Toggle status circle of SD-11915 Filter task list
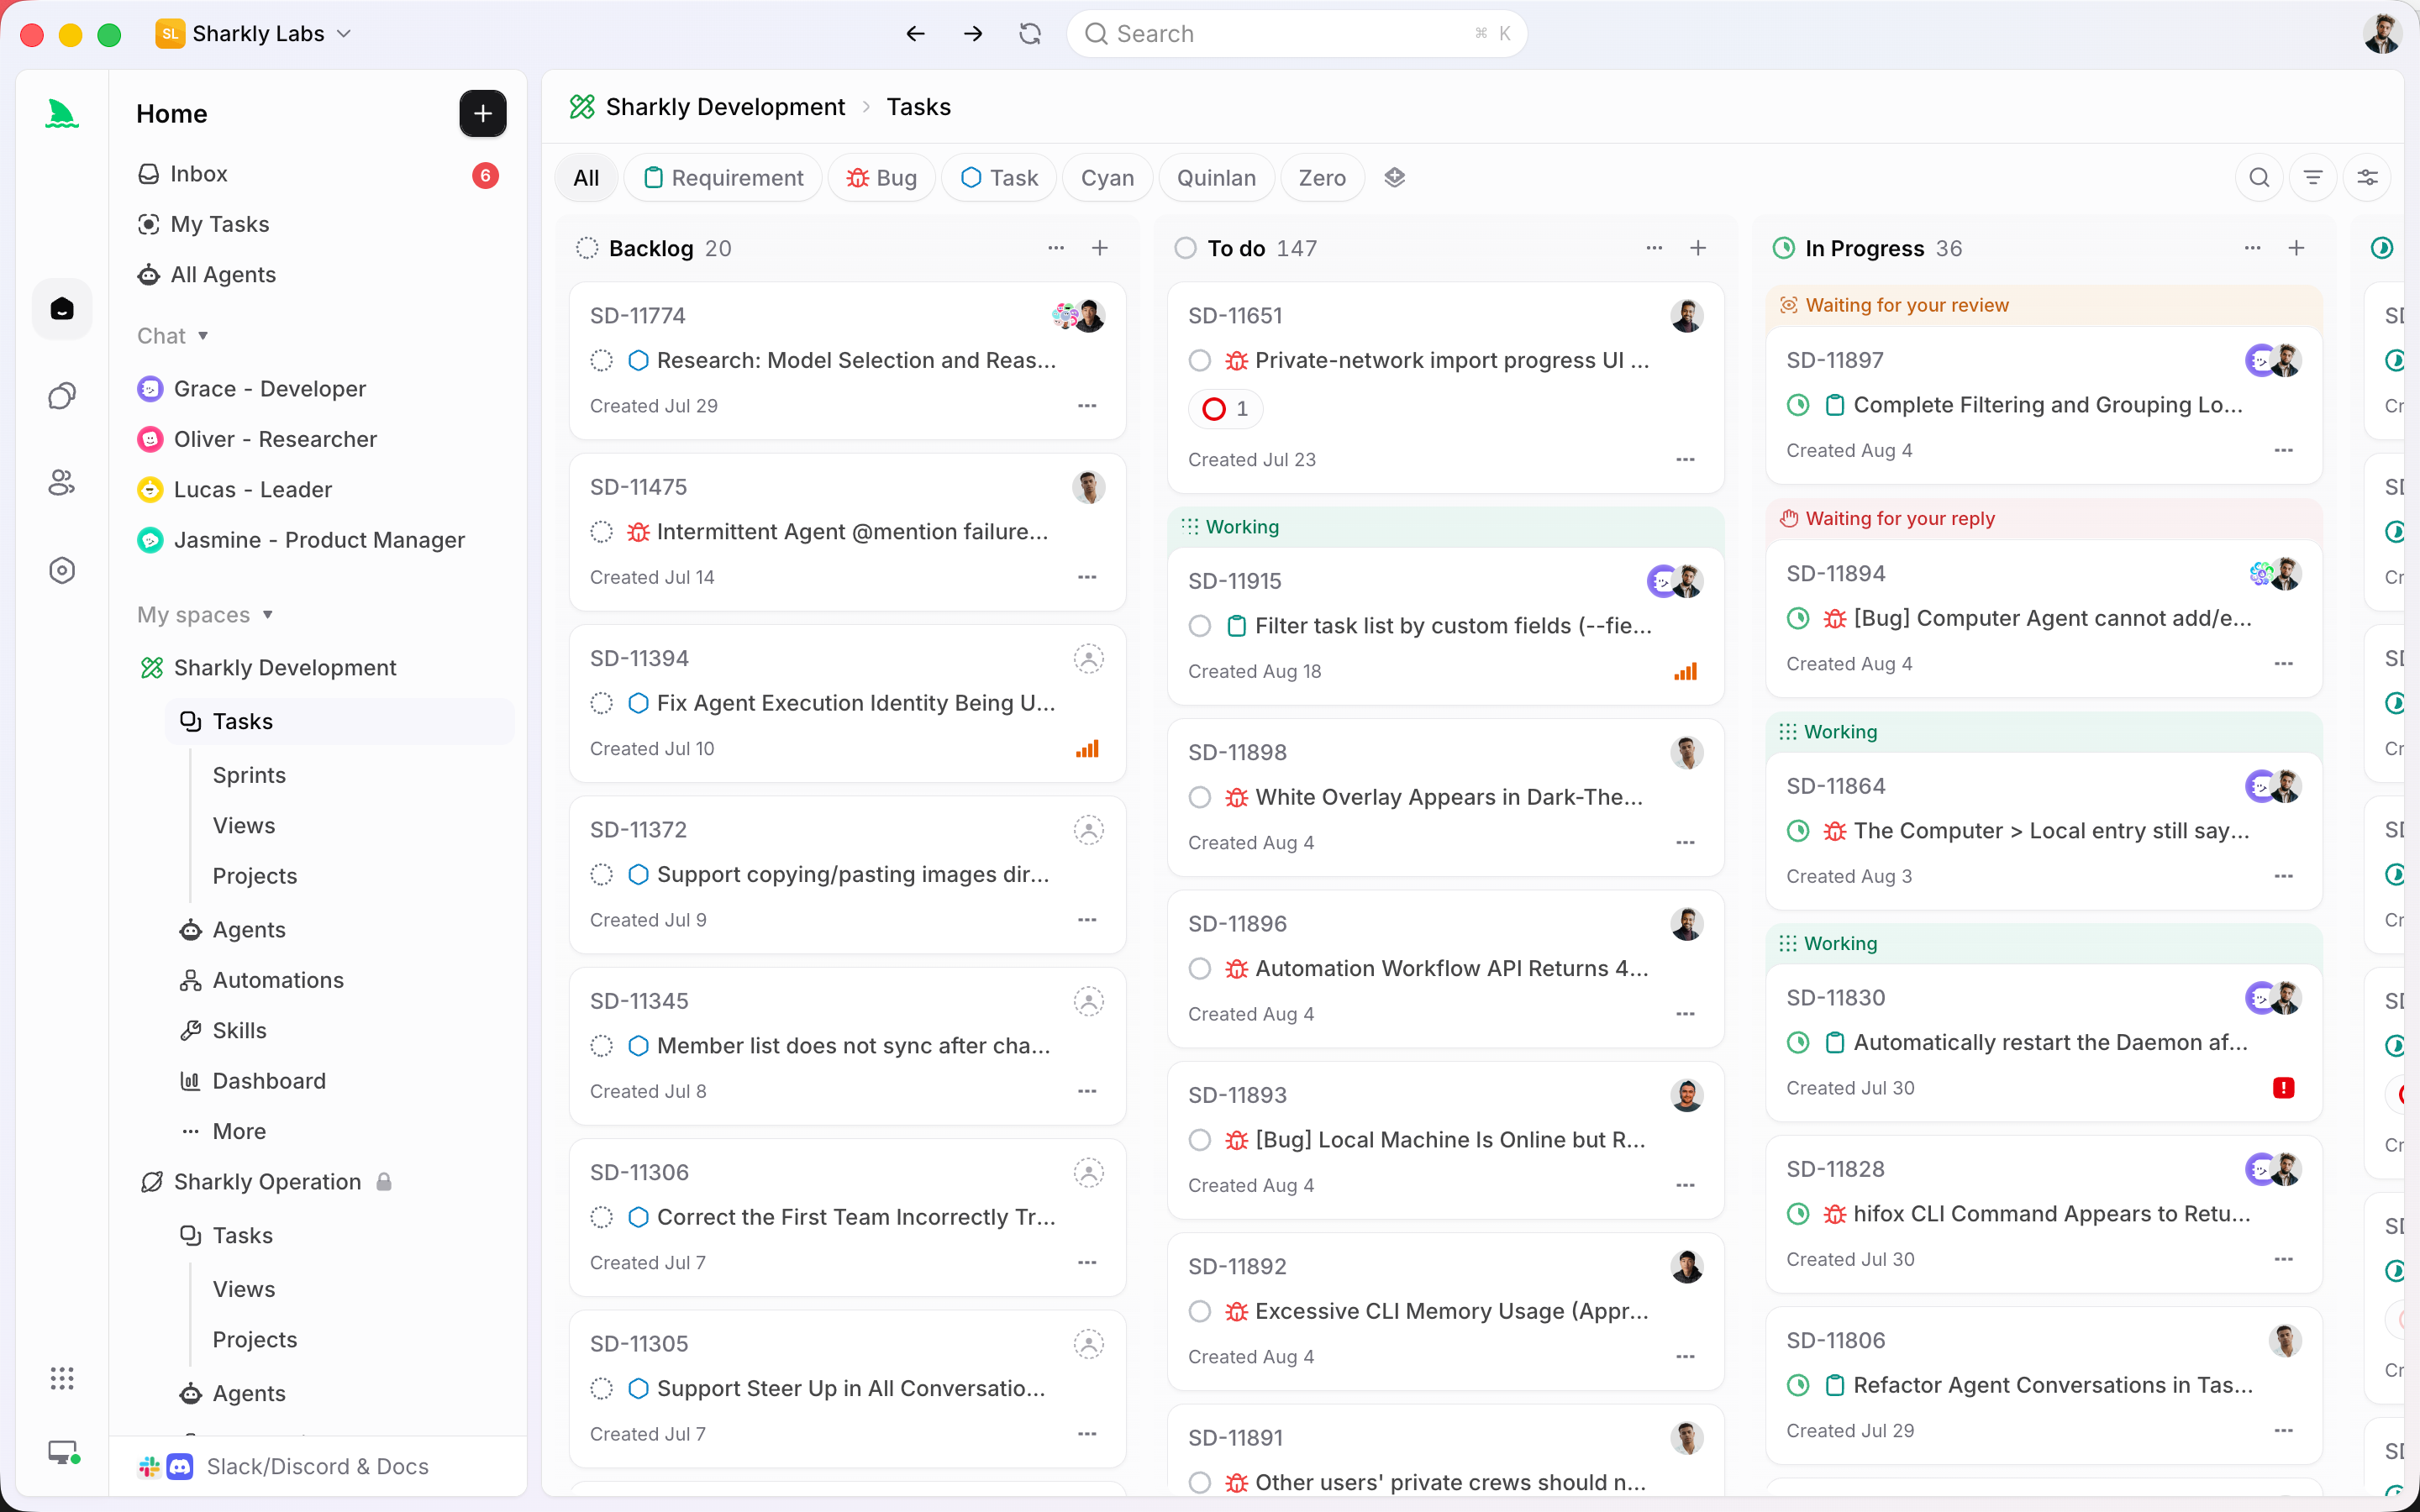The image size is (2420, 1512). pos(1200,626)
